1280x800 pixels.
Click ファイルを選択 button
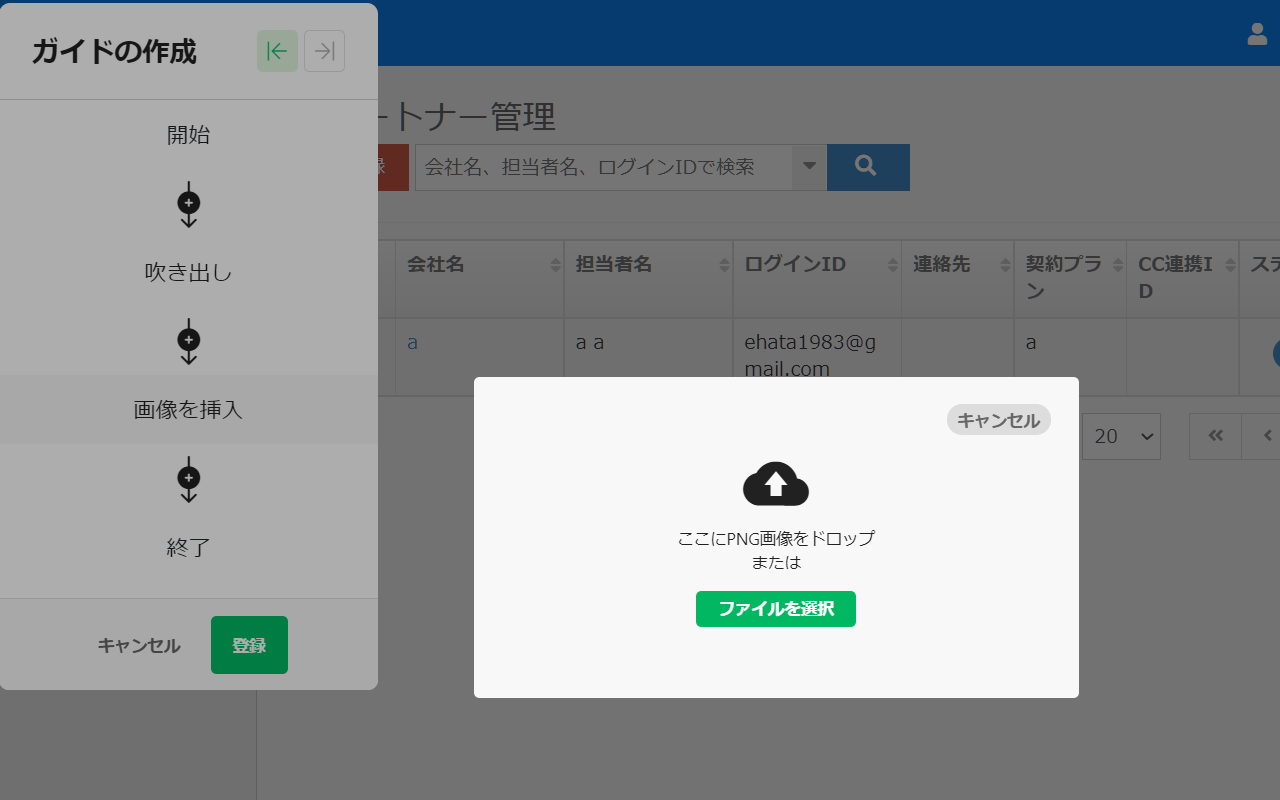(x=776, y=608)
